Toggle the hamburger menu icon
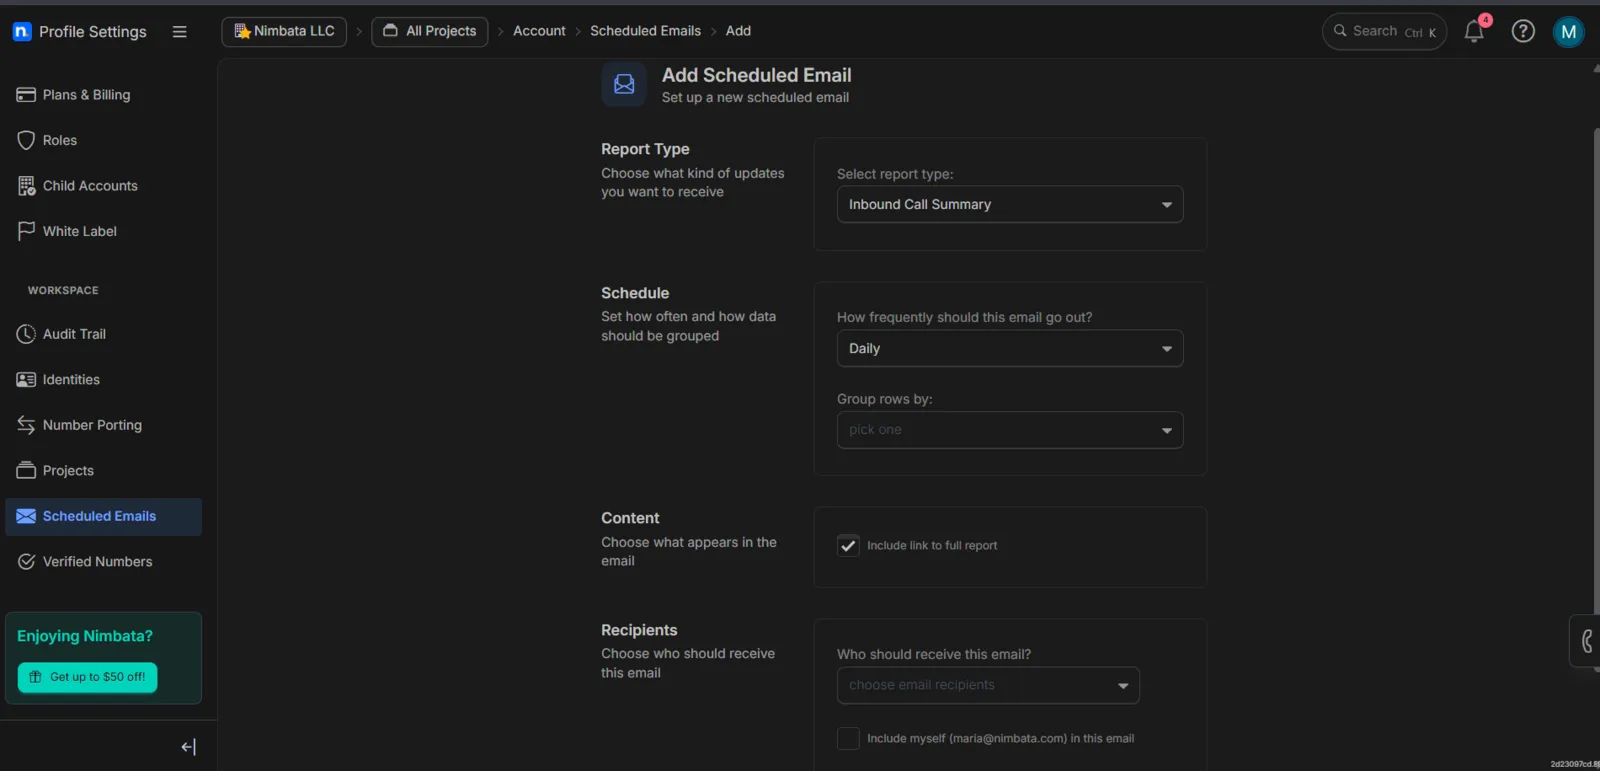Viewport: 1600px width, 771px height. click(x=180, y=32)
